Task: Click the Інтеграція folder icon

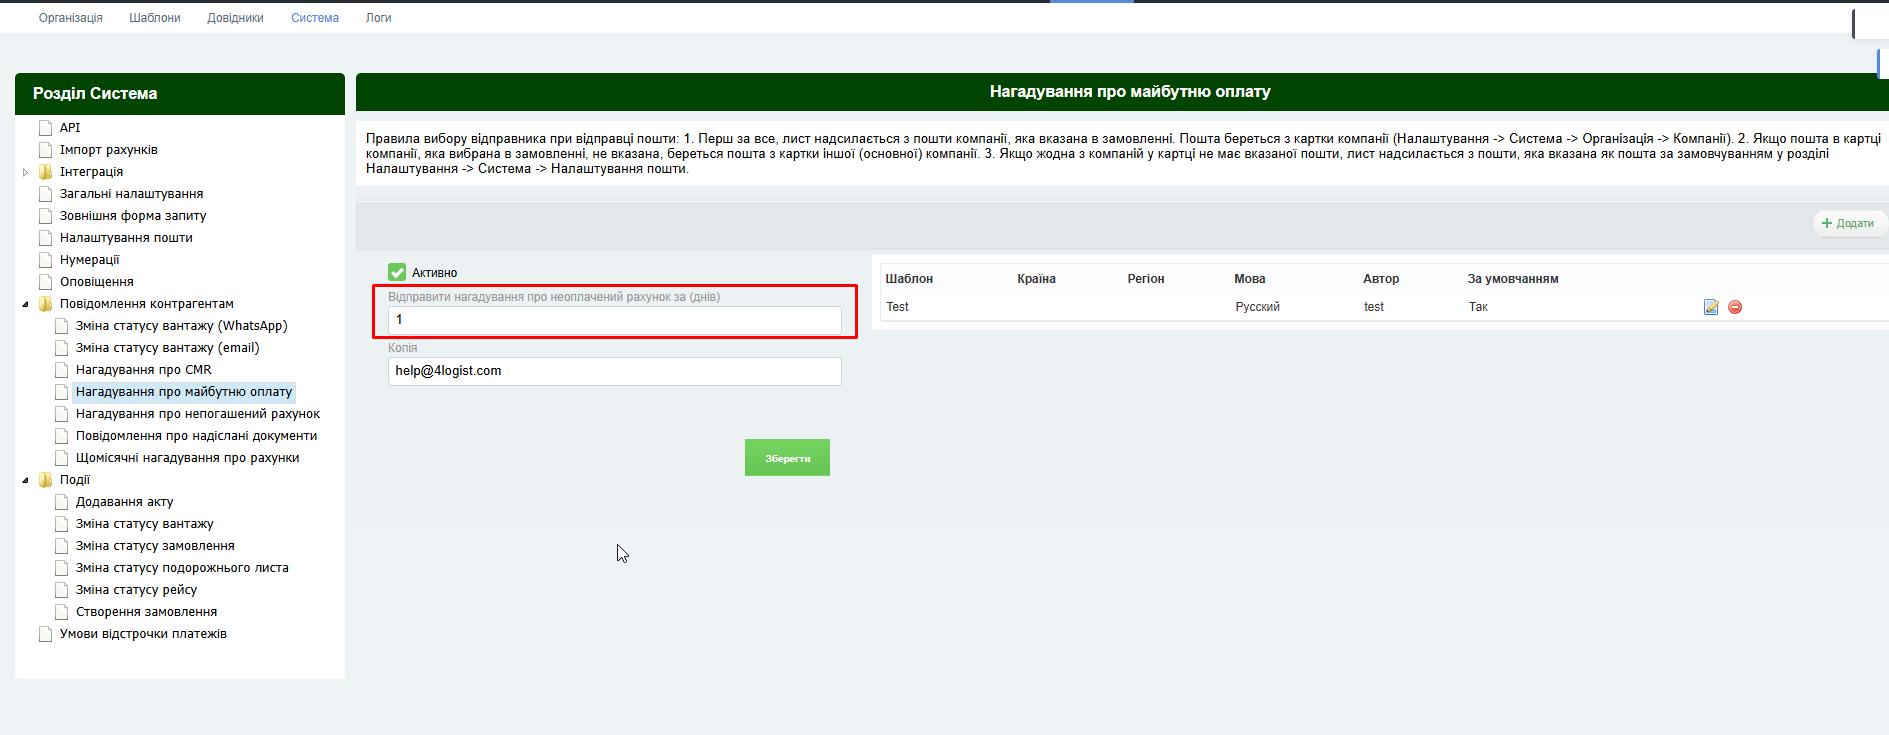Action: point(45,172)
